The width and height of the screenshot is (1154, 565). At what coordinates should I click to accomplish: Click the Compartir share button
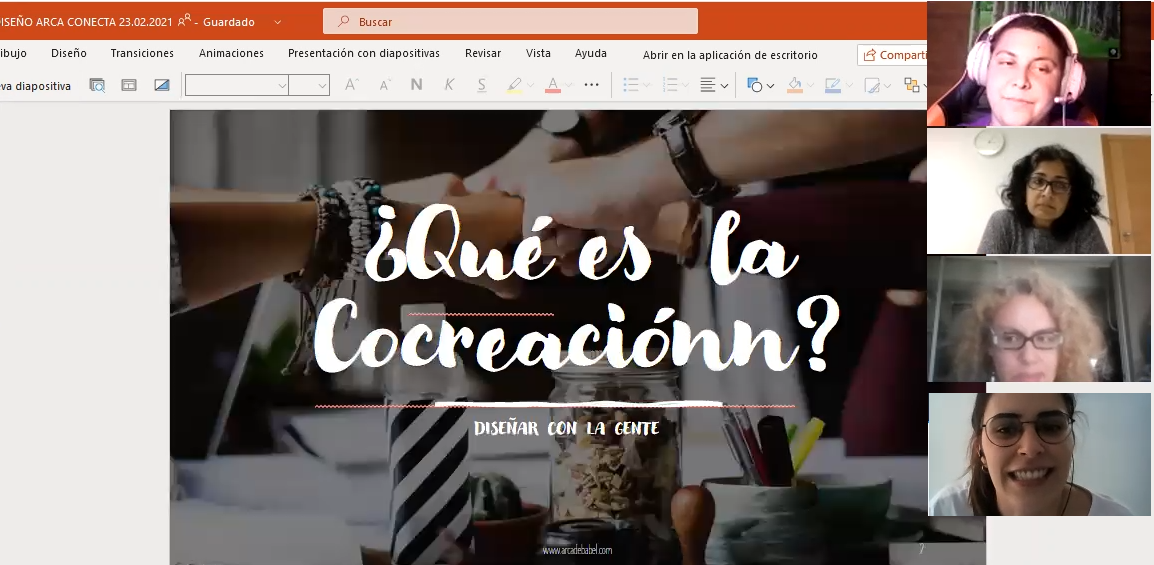892,55
